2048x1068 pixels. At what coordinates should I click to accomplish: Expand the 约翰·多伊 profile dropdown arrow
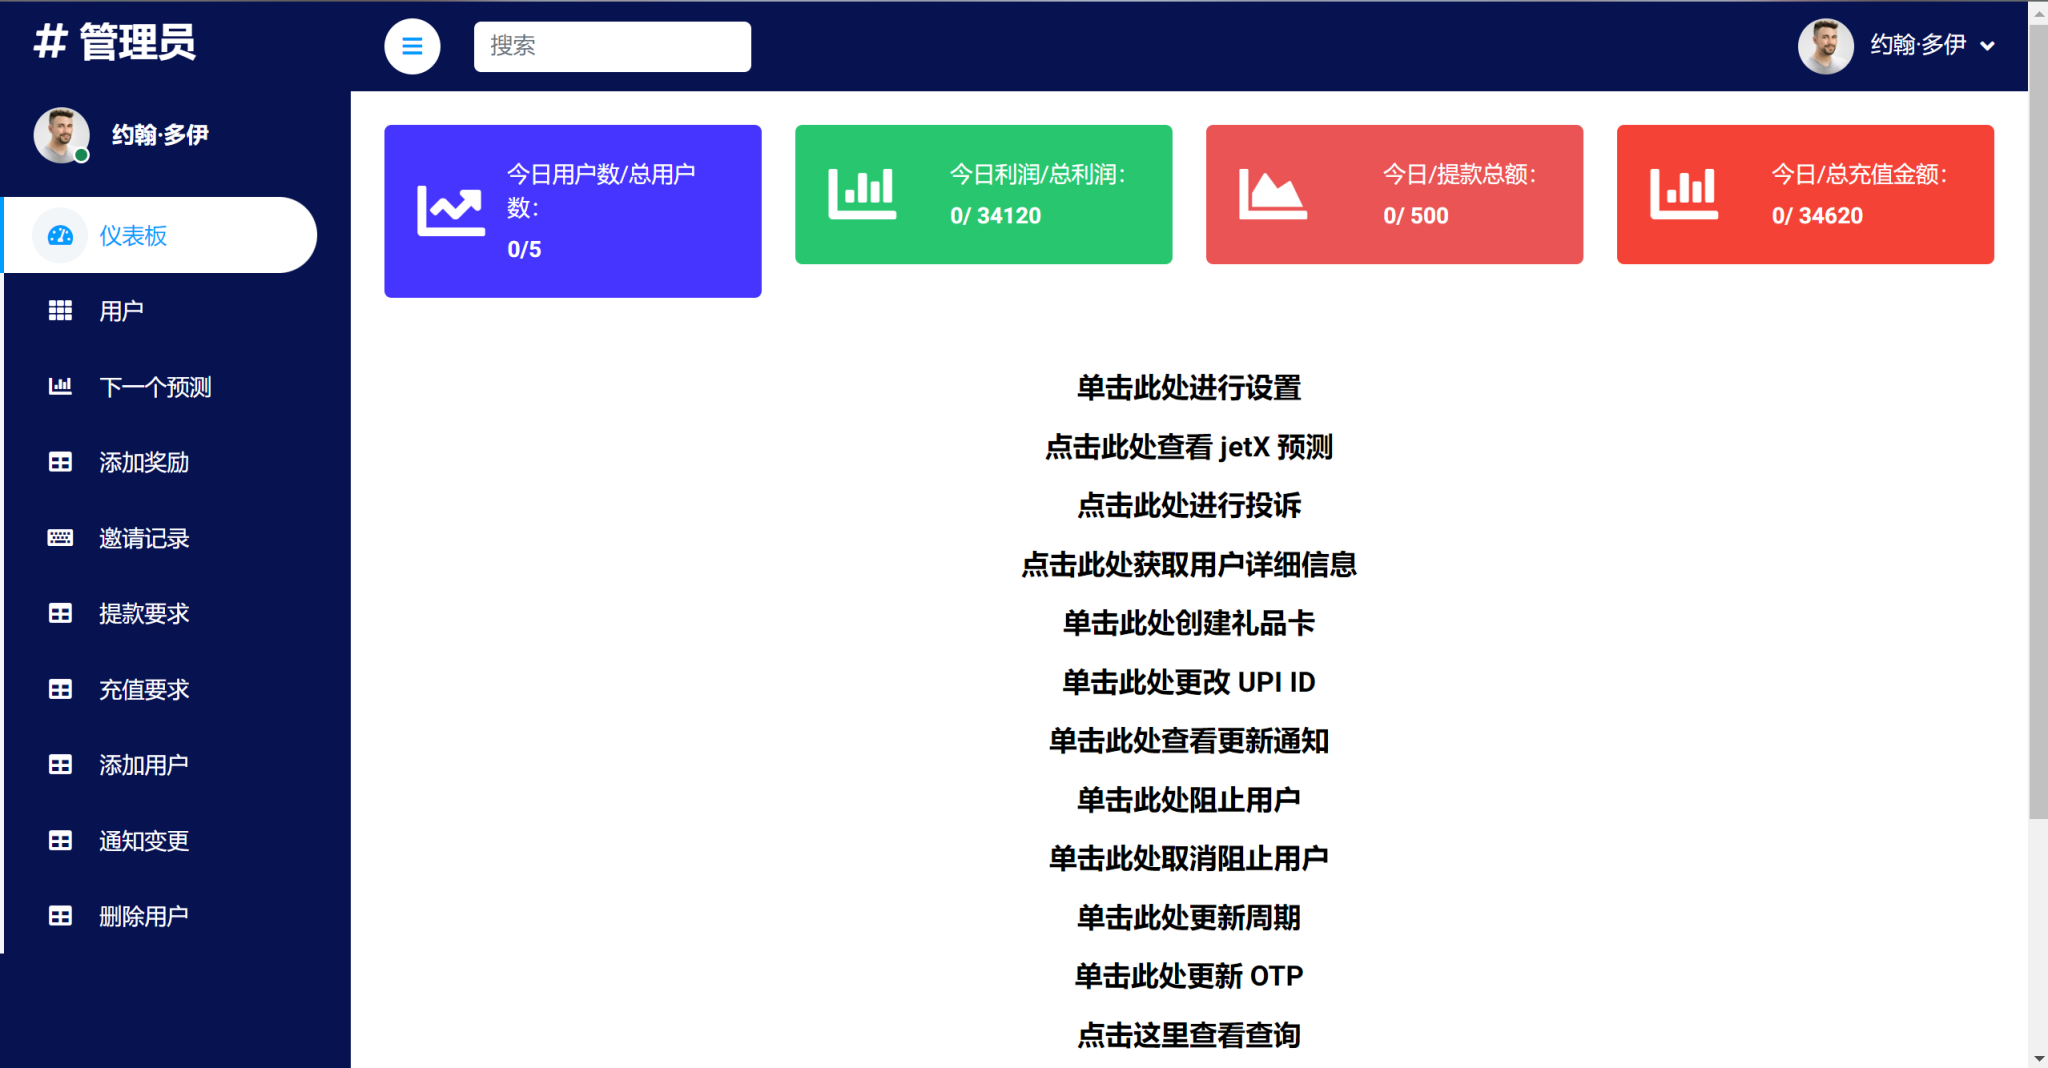click(x=1988, y=46)
